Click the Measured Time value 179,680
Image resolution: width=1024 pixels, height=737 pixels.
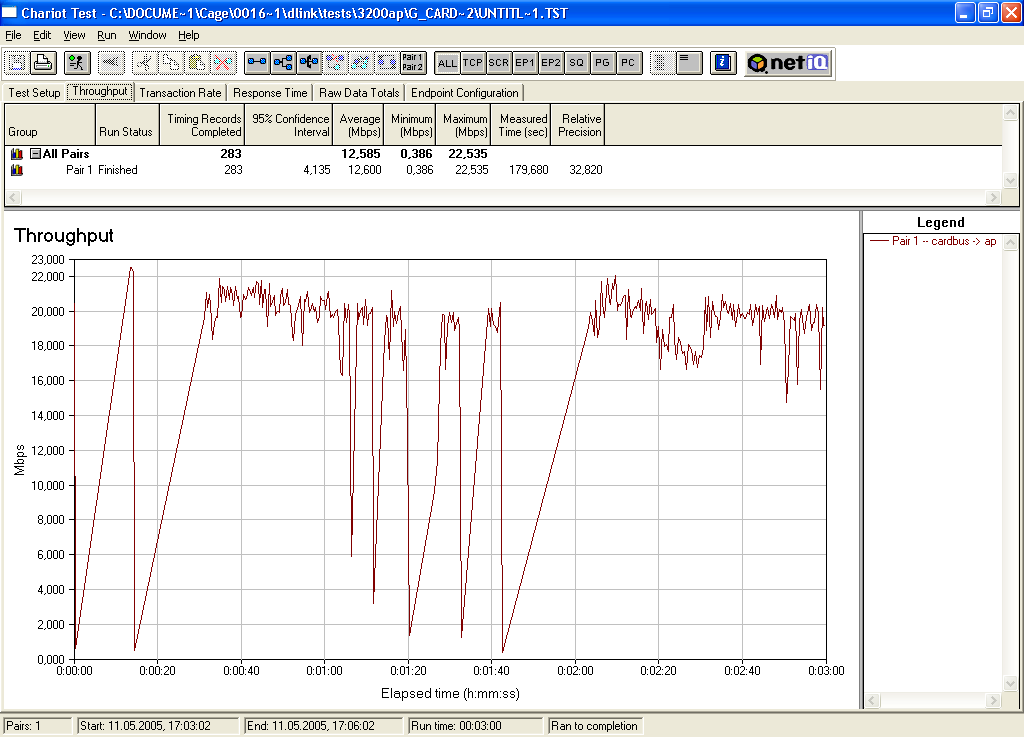[528, 170]
